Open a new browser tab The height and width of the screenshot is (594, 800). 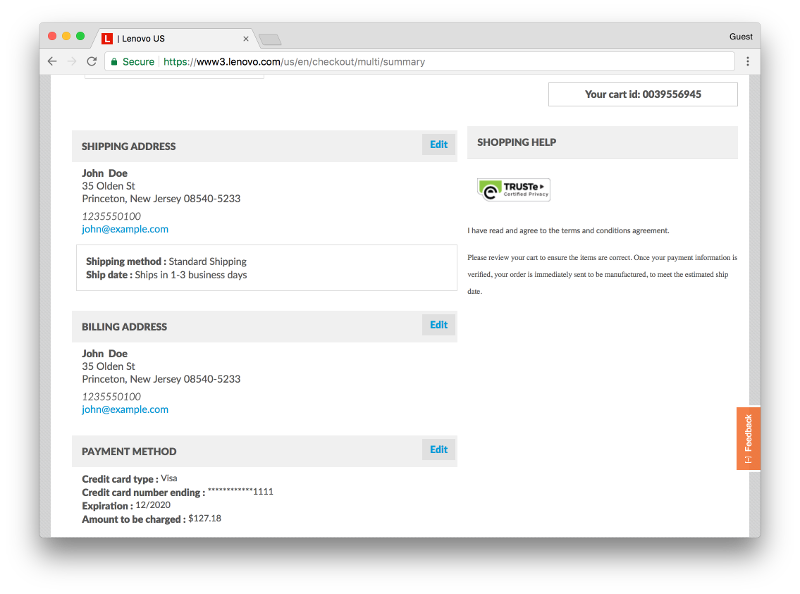point(270,39)
